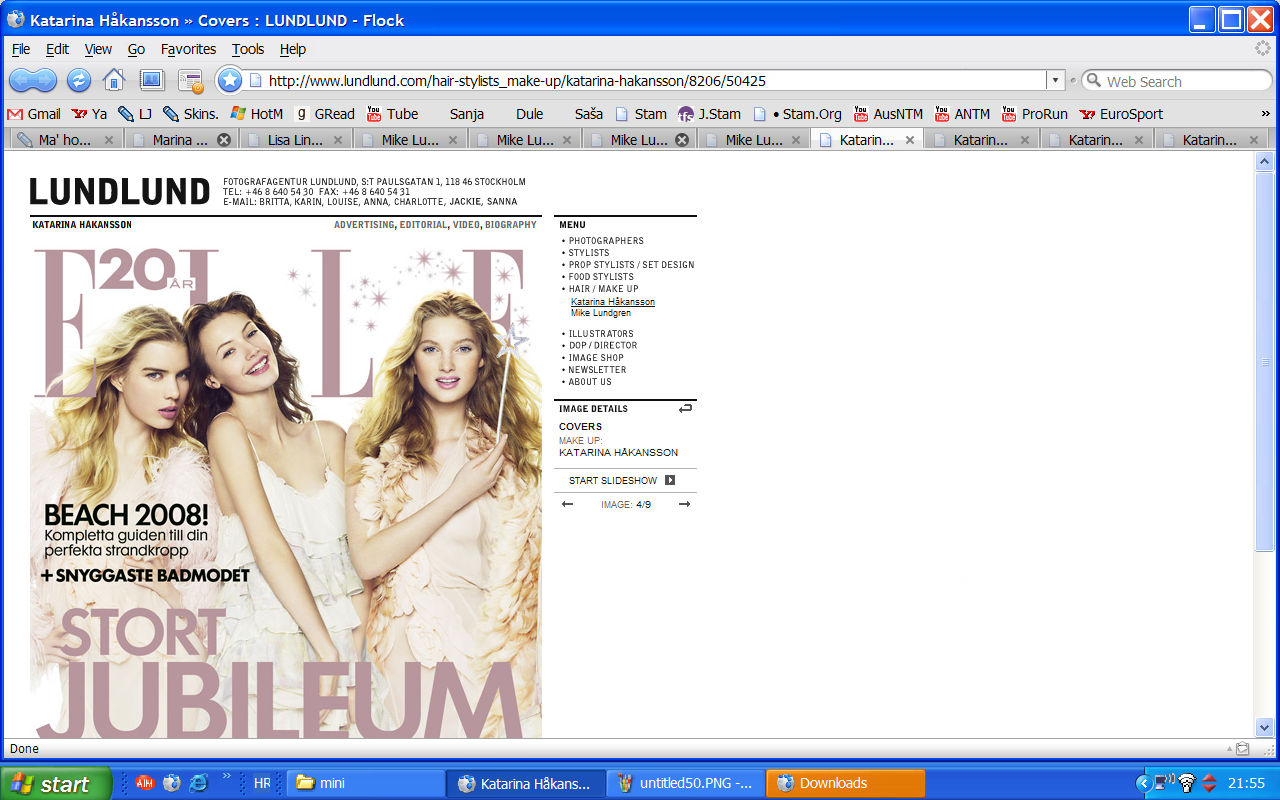Open the LJ bookmark
1280x800 pixels.
(x=135, y=114)
